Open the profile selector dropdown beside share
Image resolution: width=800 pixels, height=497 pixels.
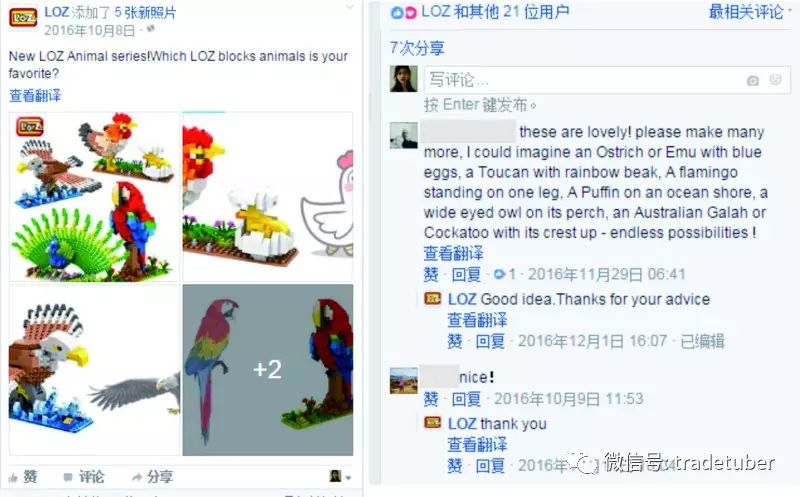click(x=340, y=477)
